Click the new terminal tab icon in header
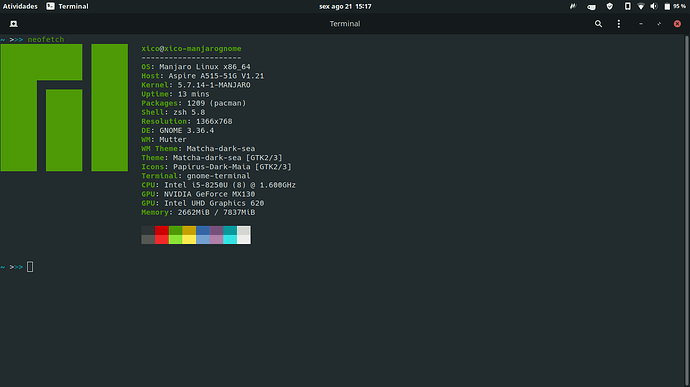The width and height of the screenshot is (690, 387). pyautogui.click(x=14, y=24)
